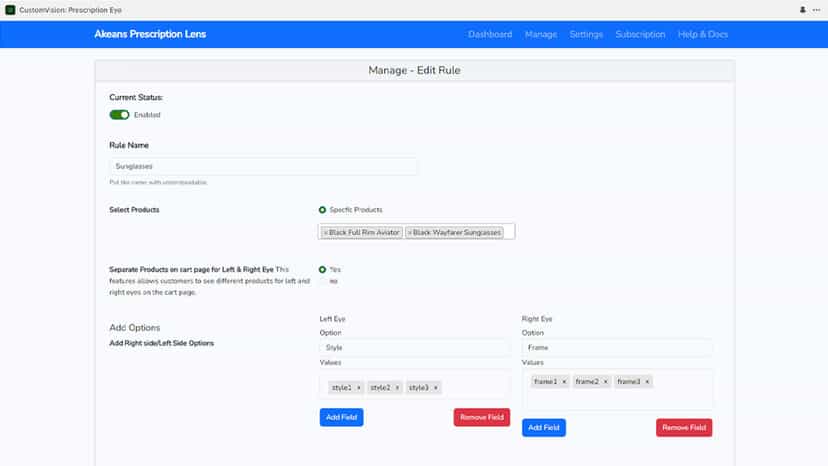Remove the style3 value tag
828x466 pixels.
pyautogui.click(x=436, y=388)
